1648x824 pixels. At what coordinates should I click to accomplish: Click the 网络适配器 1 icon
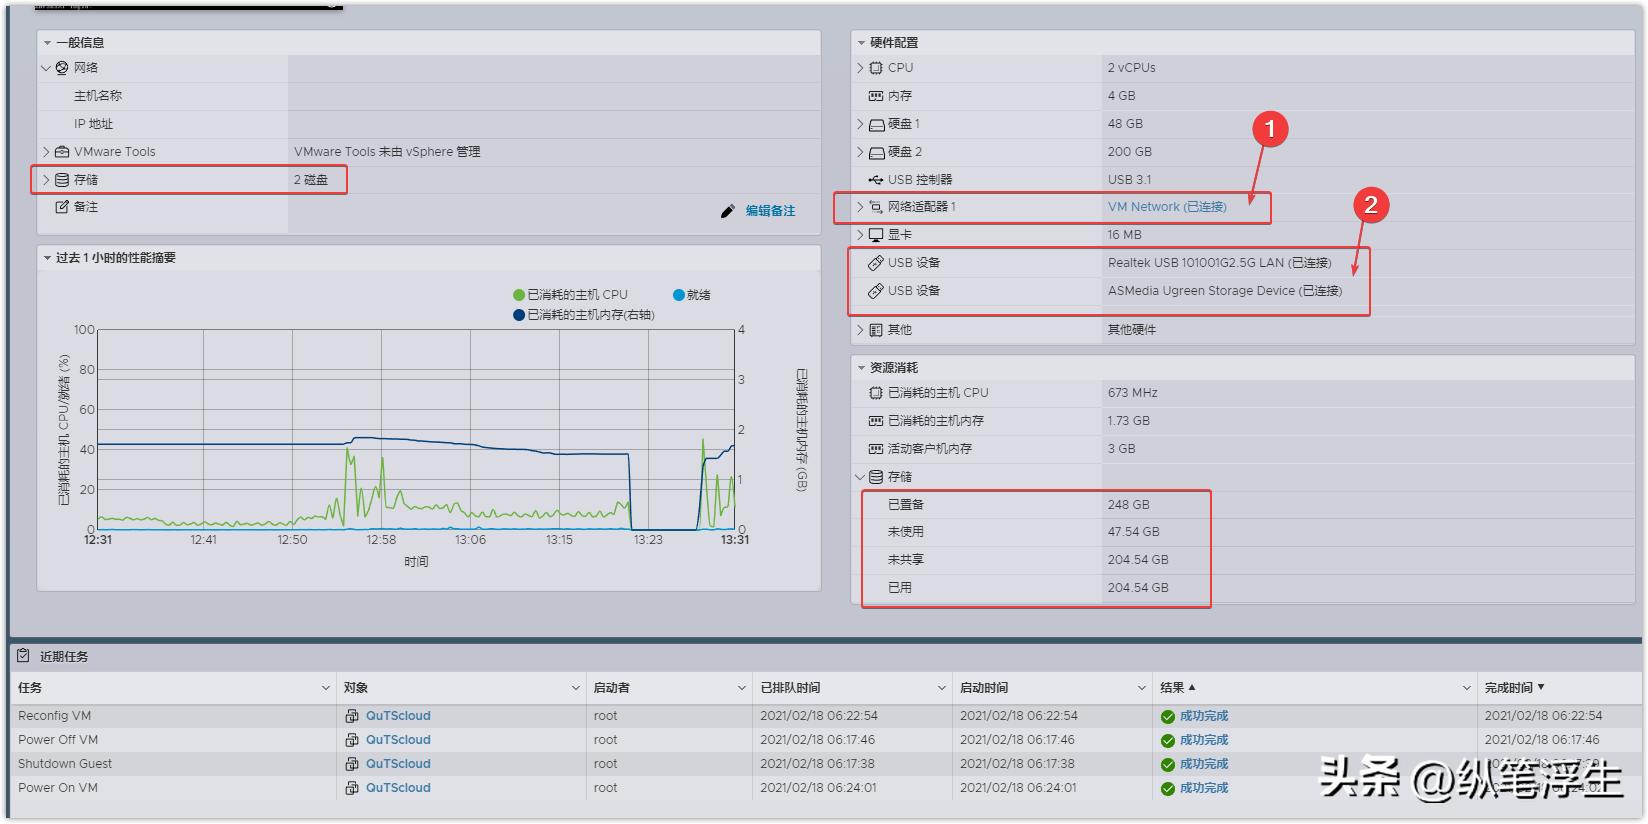point(876,207)
